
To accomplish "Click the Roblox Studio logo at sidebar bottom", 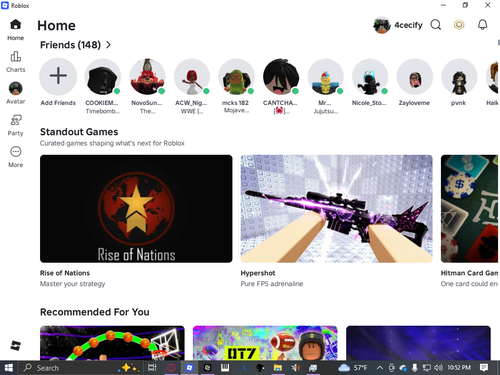I will [15, 345].
